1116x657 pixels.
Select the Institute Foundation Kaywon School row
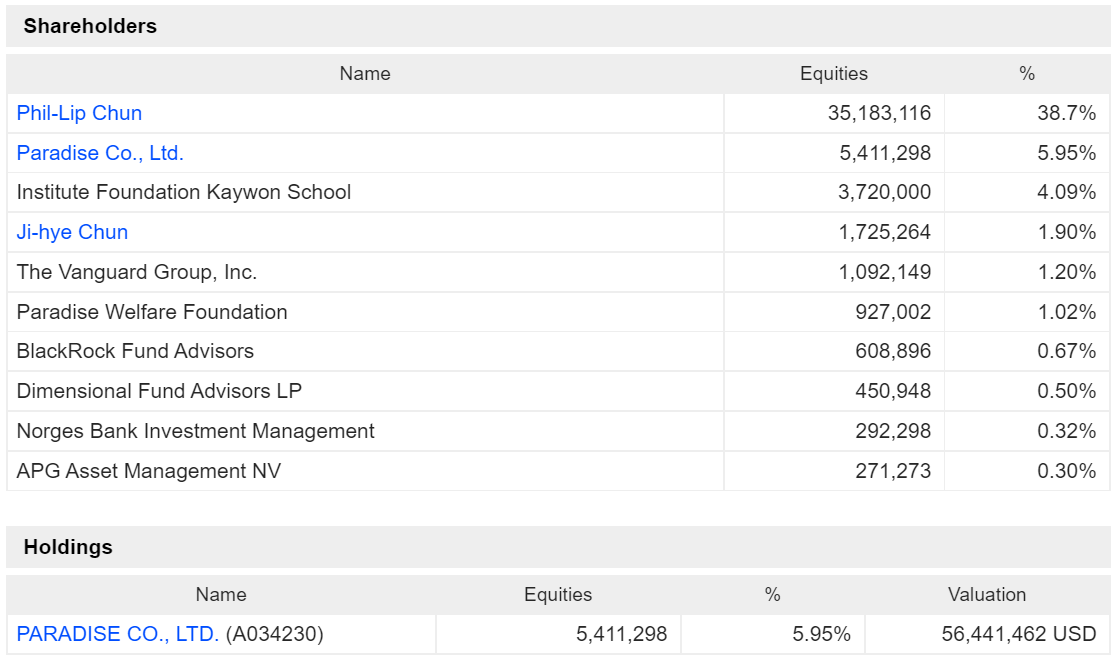pos(558,192)
